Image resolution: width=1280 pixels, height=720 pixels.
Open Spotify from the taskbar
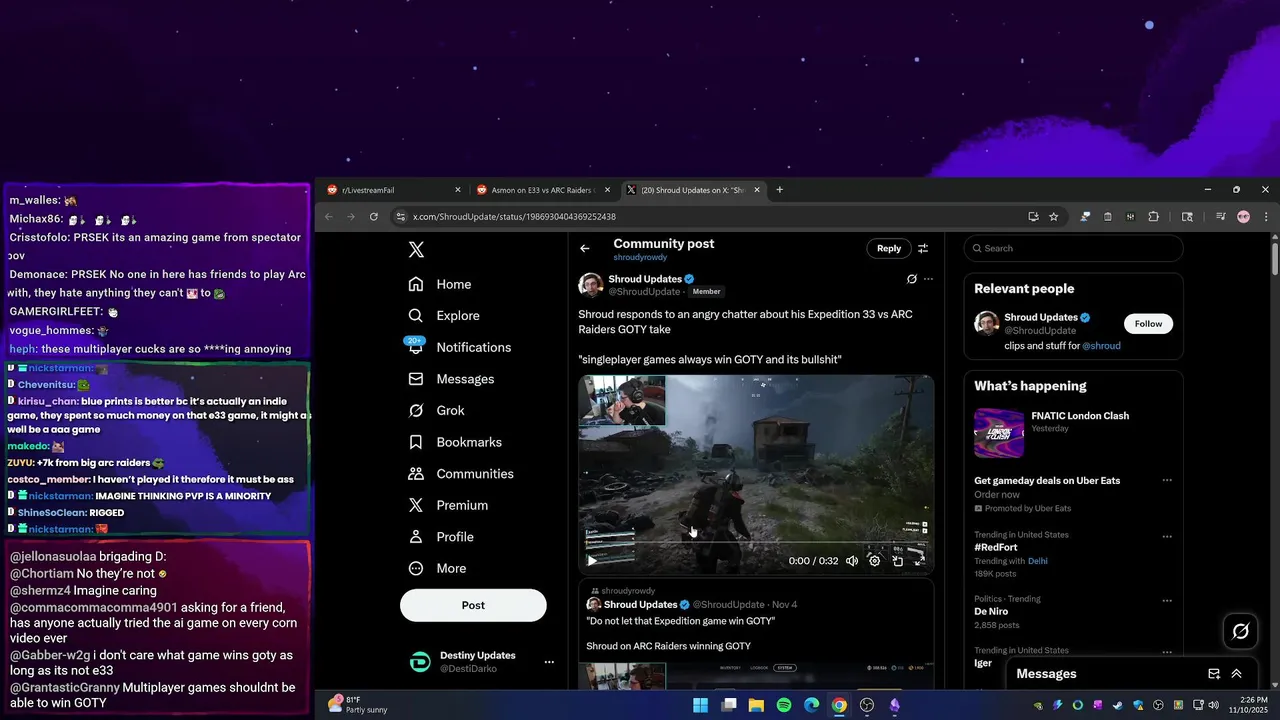784,705
